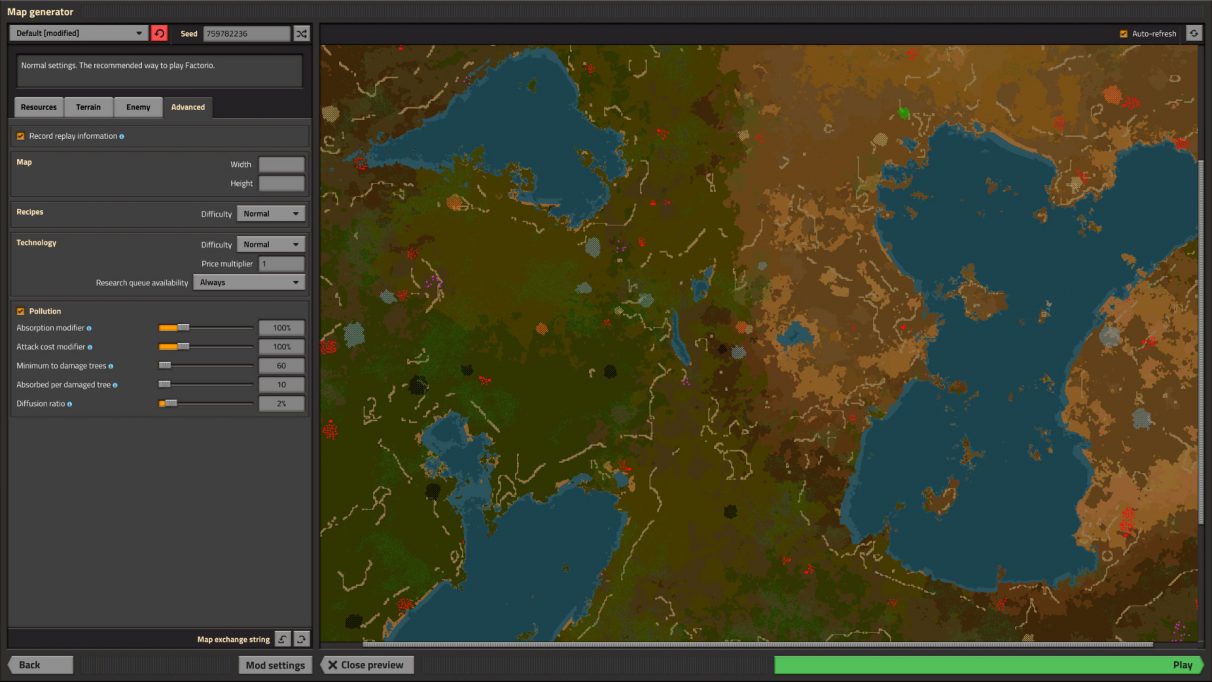Click the Back button
The width and height of the screenshot is (1212, 682).
[x=41, y=665]
